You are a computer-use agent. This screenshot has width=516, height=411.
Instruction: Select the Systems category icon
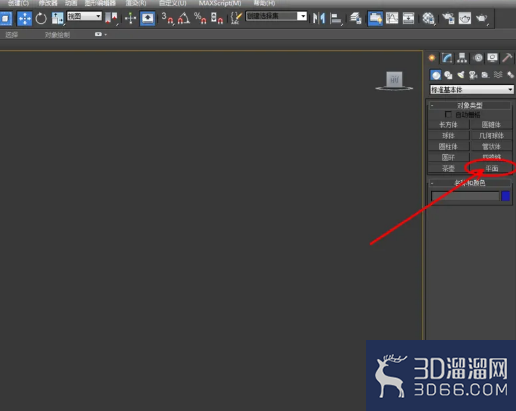tap(510, 75)
